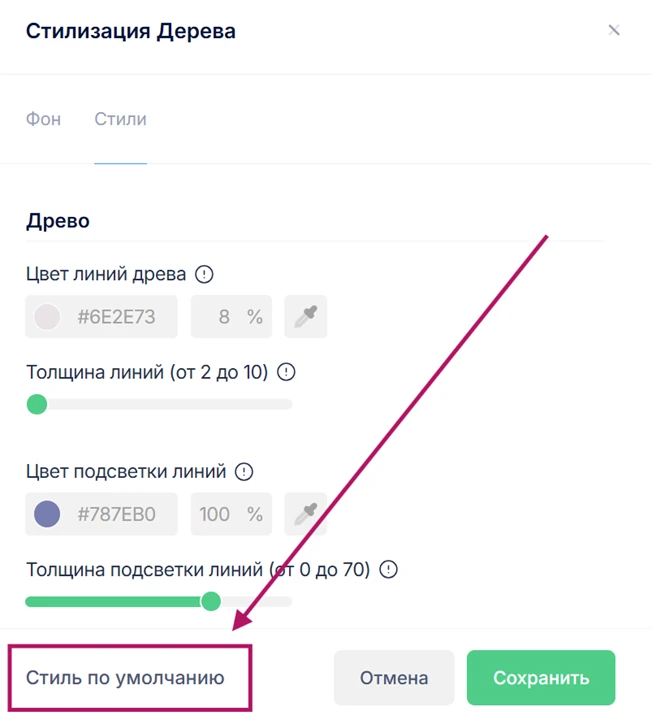Click the purple highlight color swatch
652x720 pixels.
click(x=47, y=515)
